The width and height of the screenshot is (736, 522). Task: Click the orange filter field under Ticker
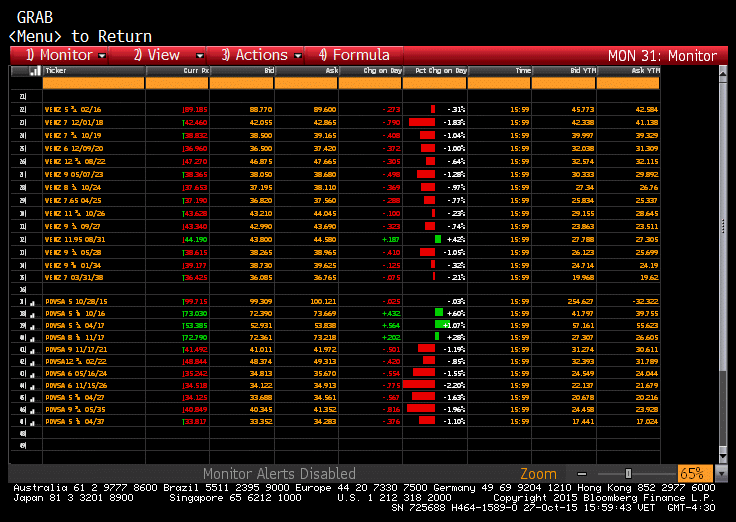click(x=93, y=83)
